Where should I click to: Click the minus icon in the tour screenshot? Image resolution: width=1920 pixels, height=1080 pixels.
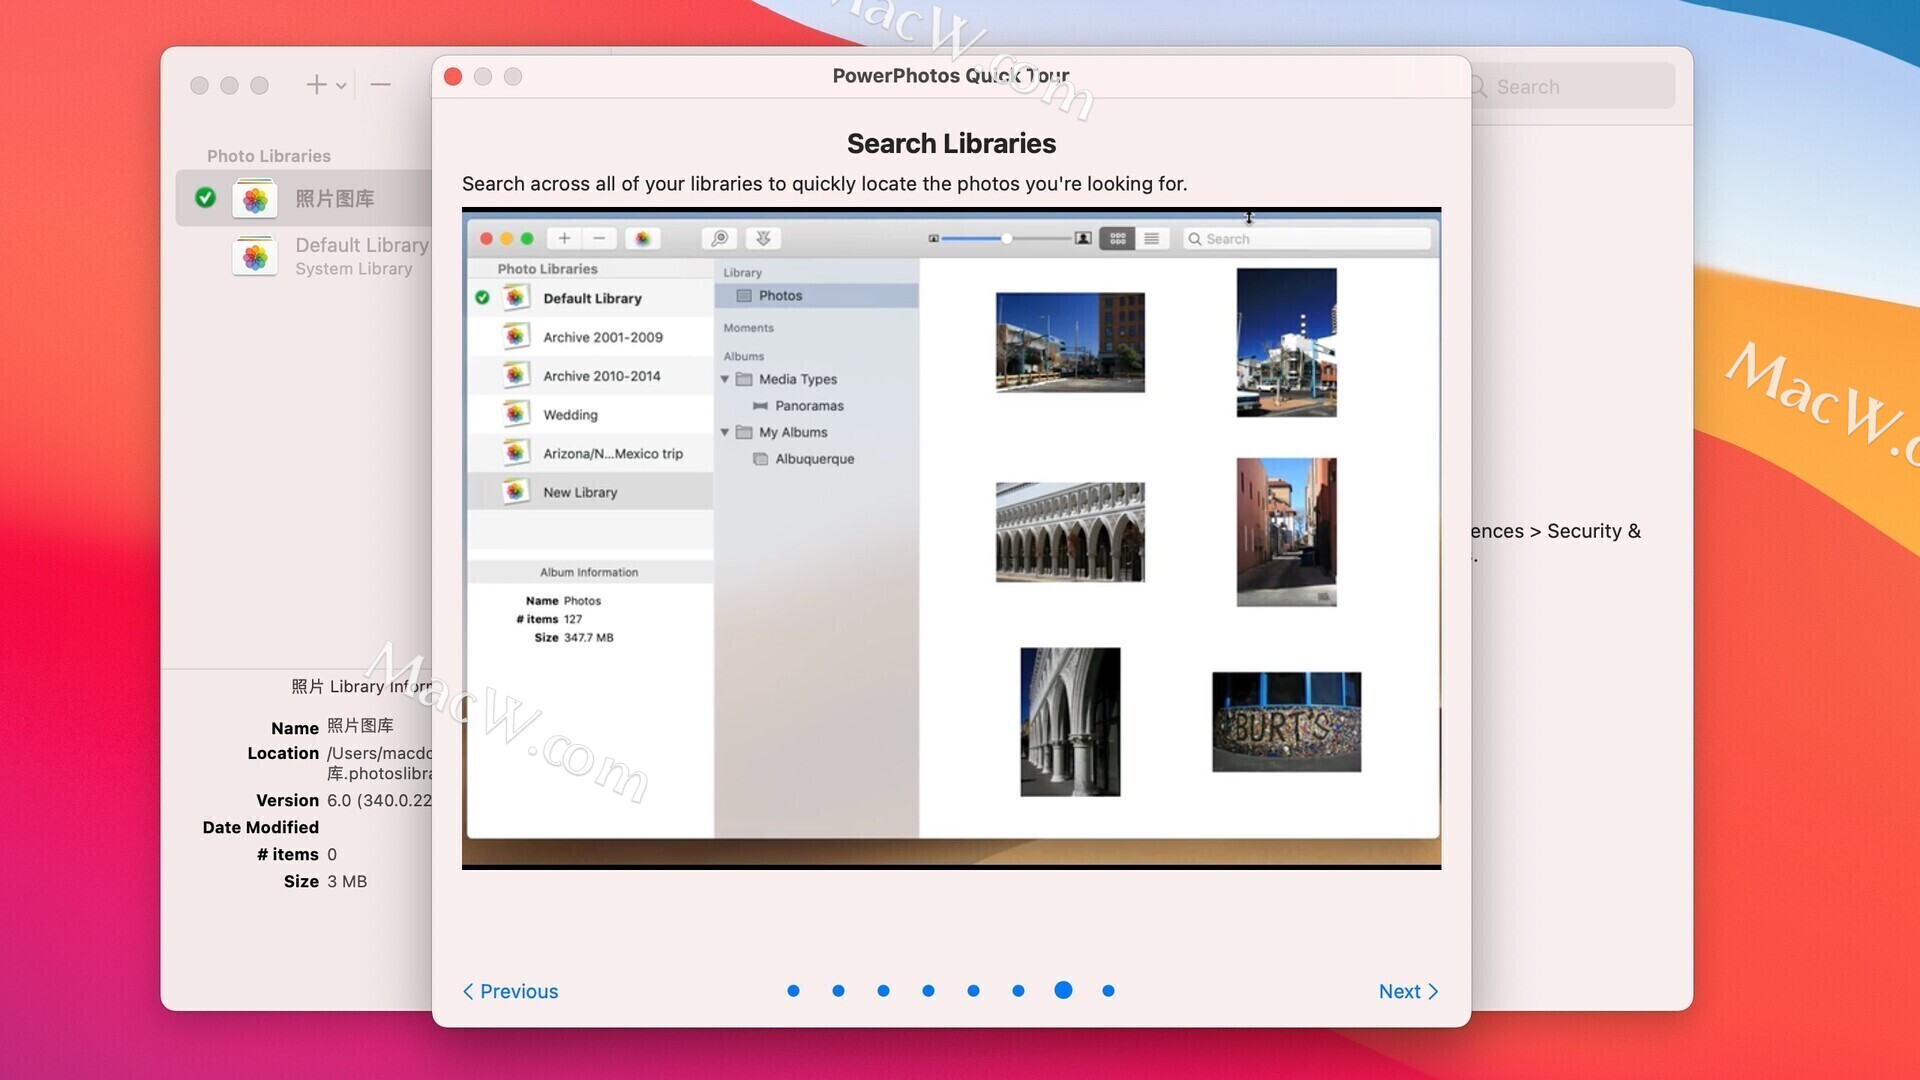click(x=599, y=238)
